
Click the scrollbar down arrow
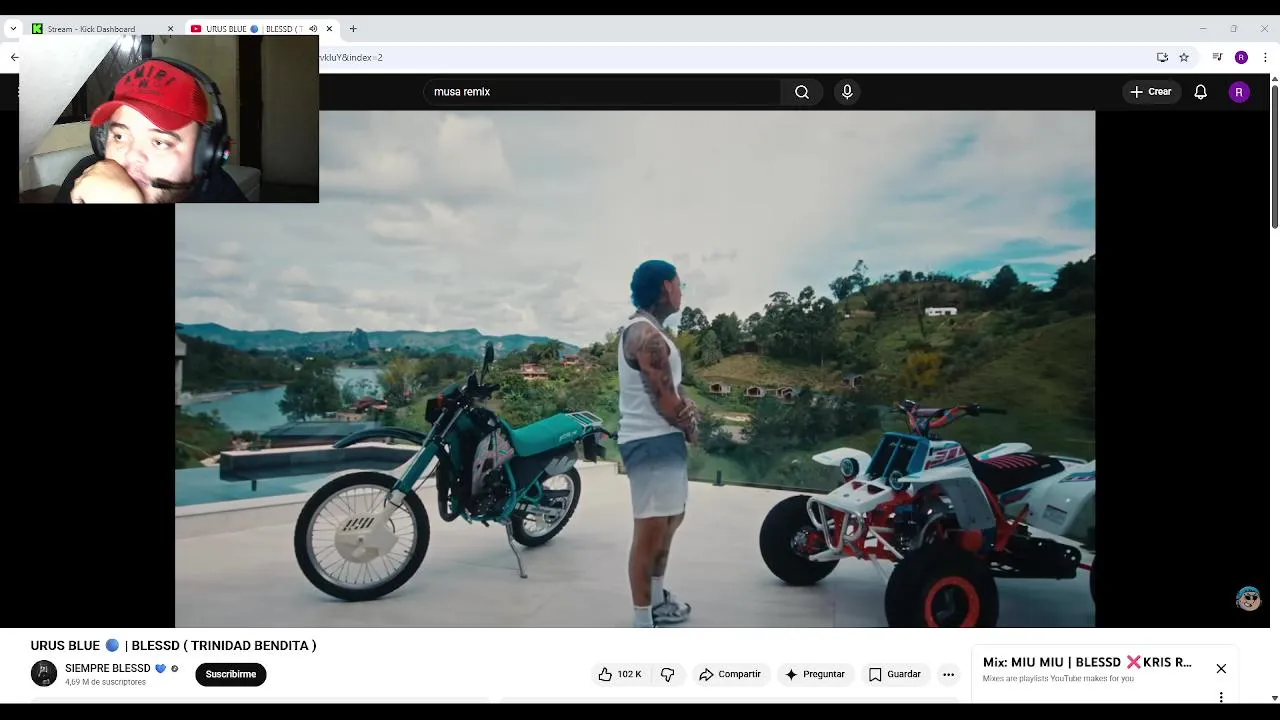(1275, 698)
